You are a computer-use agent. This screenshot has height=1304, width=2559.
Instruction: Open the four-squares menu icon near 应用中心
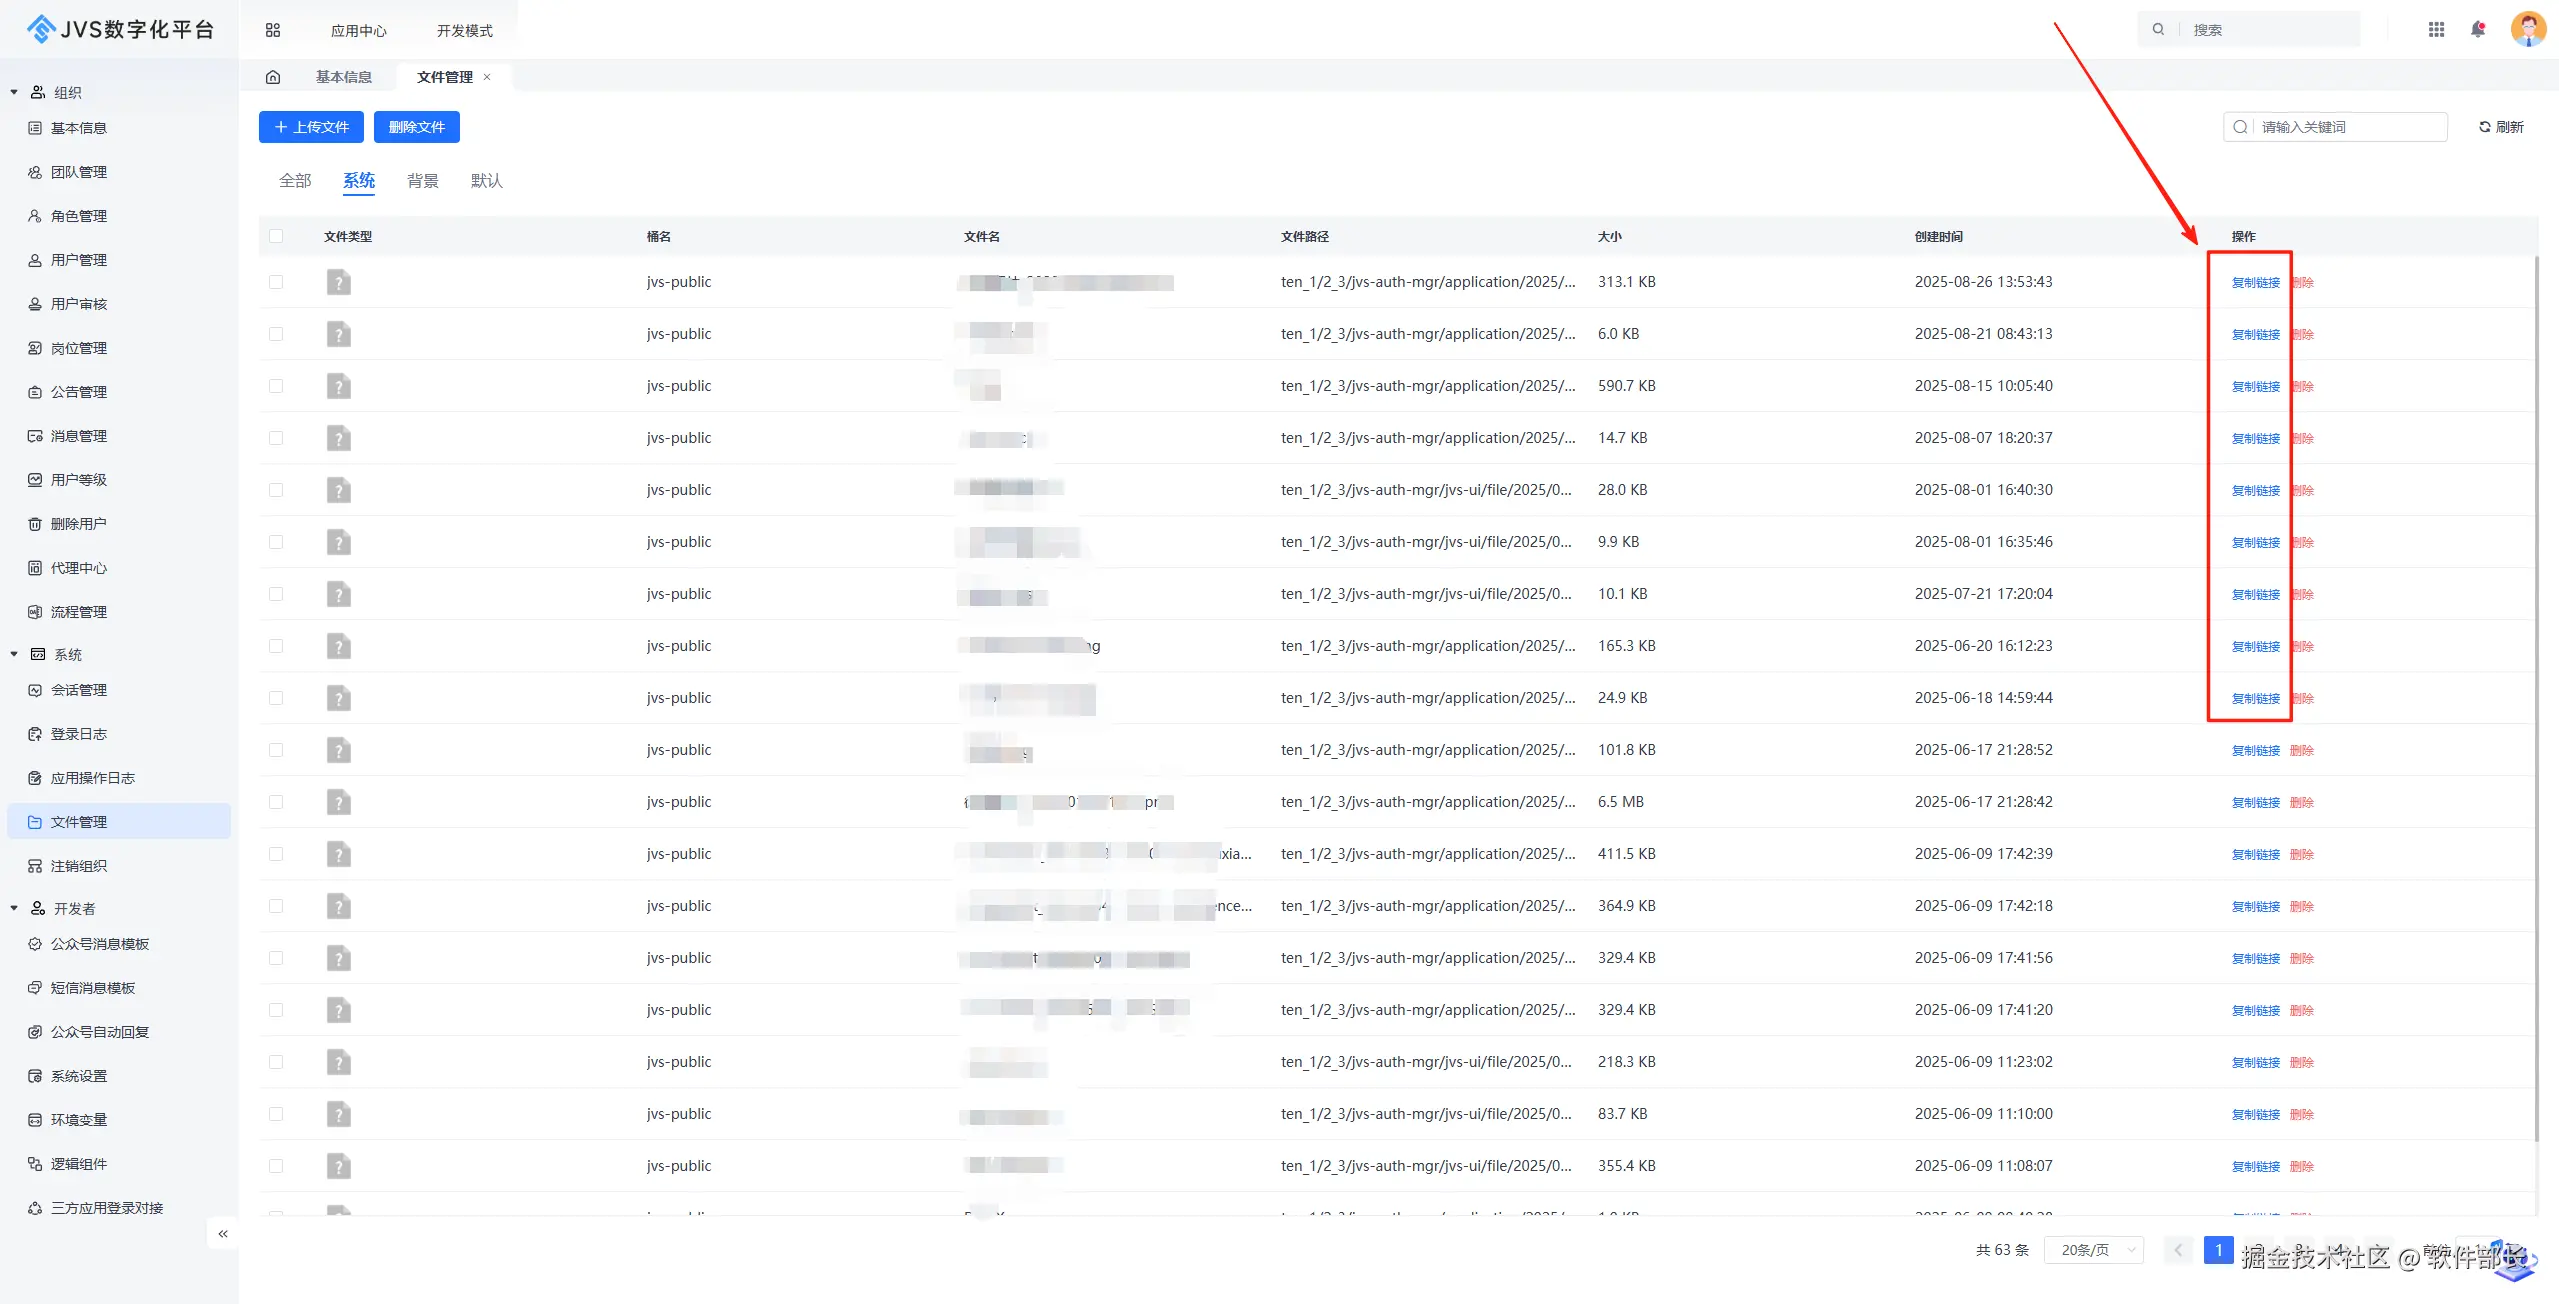273,31
